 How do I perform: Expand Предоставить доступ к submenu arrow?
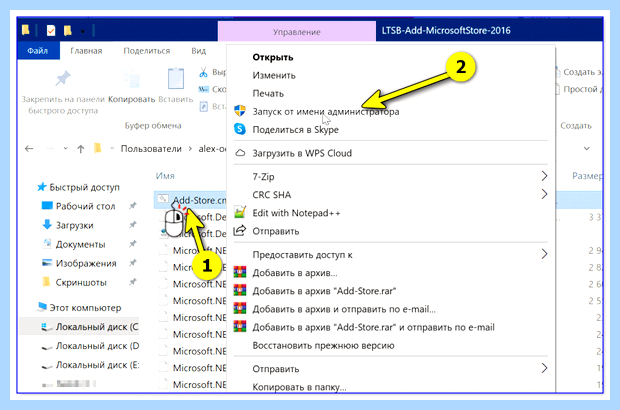544,254
